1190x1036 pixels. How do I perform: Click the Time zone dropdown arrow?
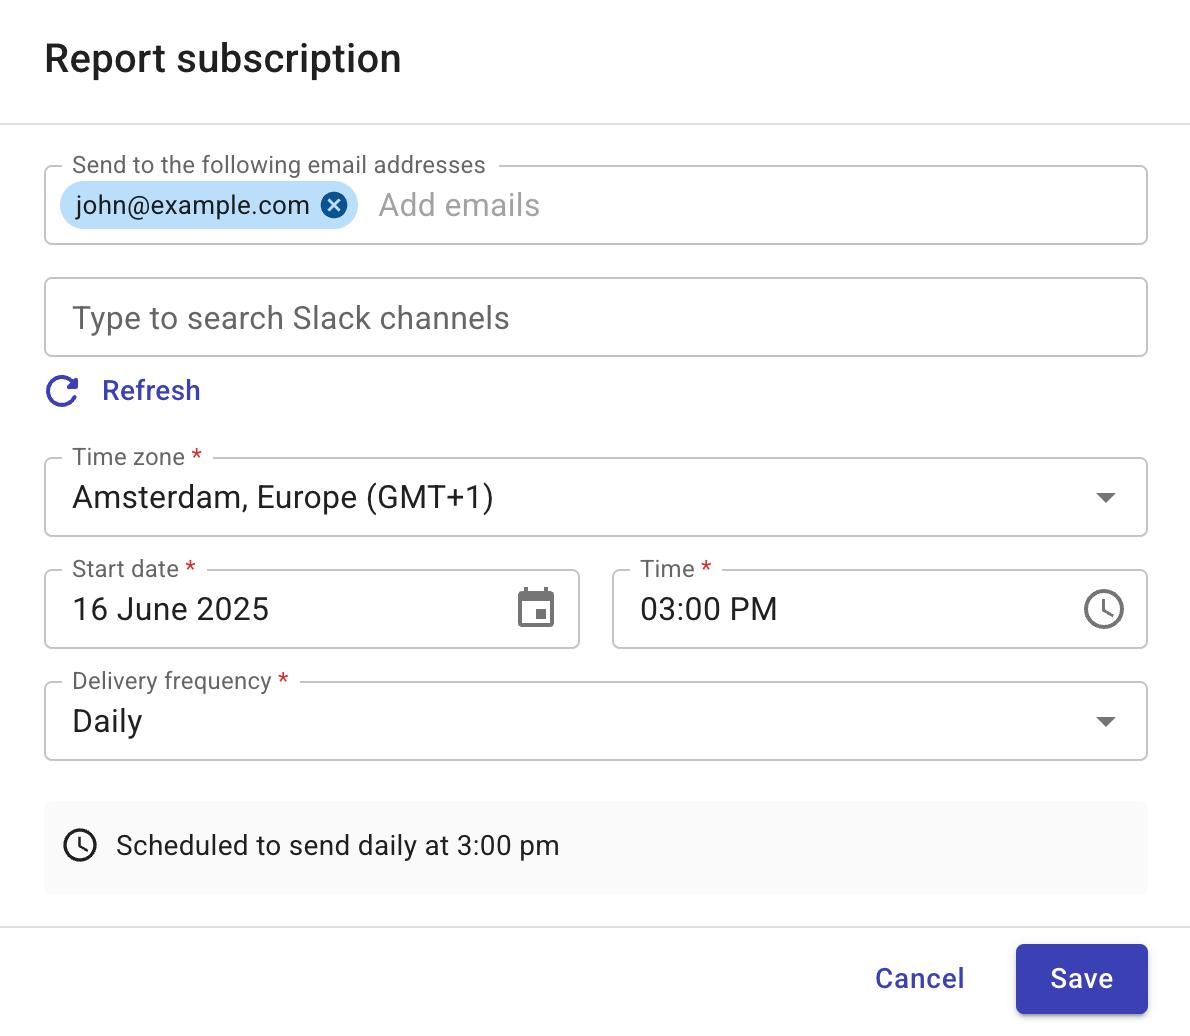[x=1106, y=498]
